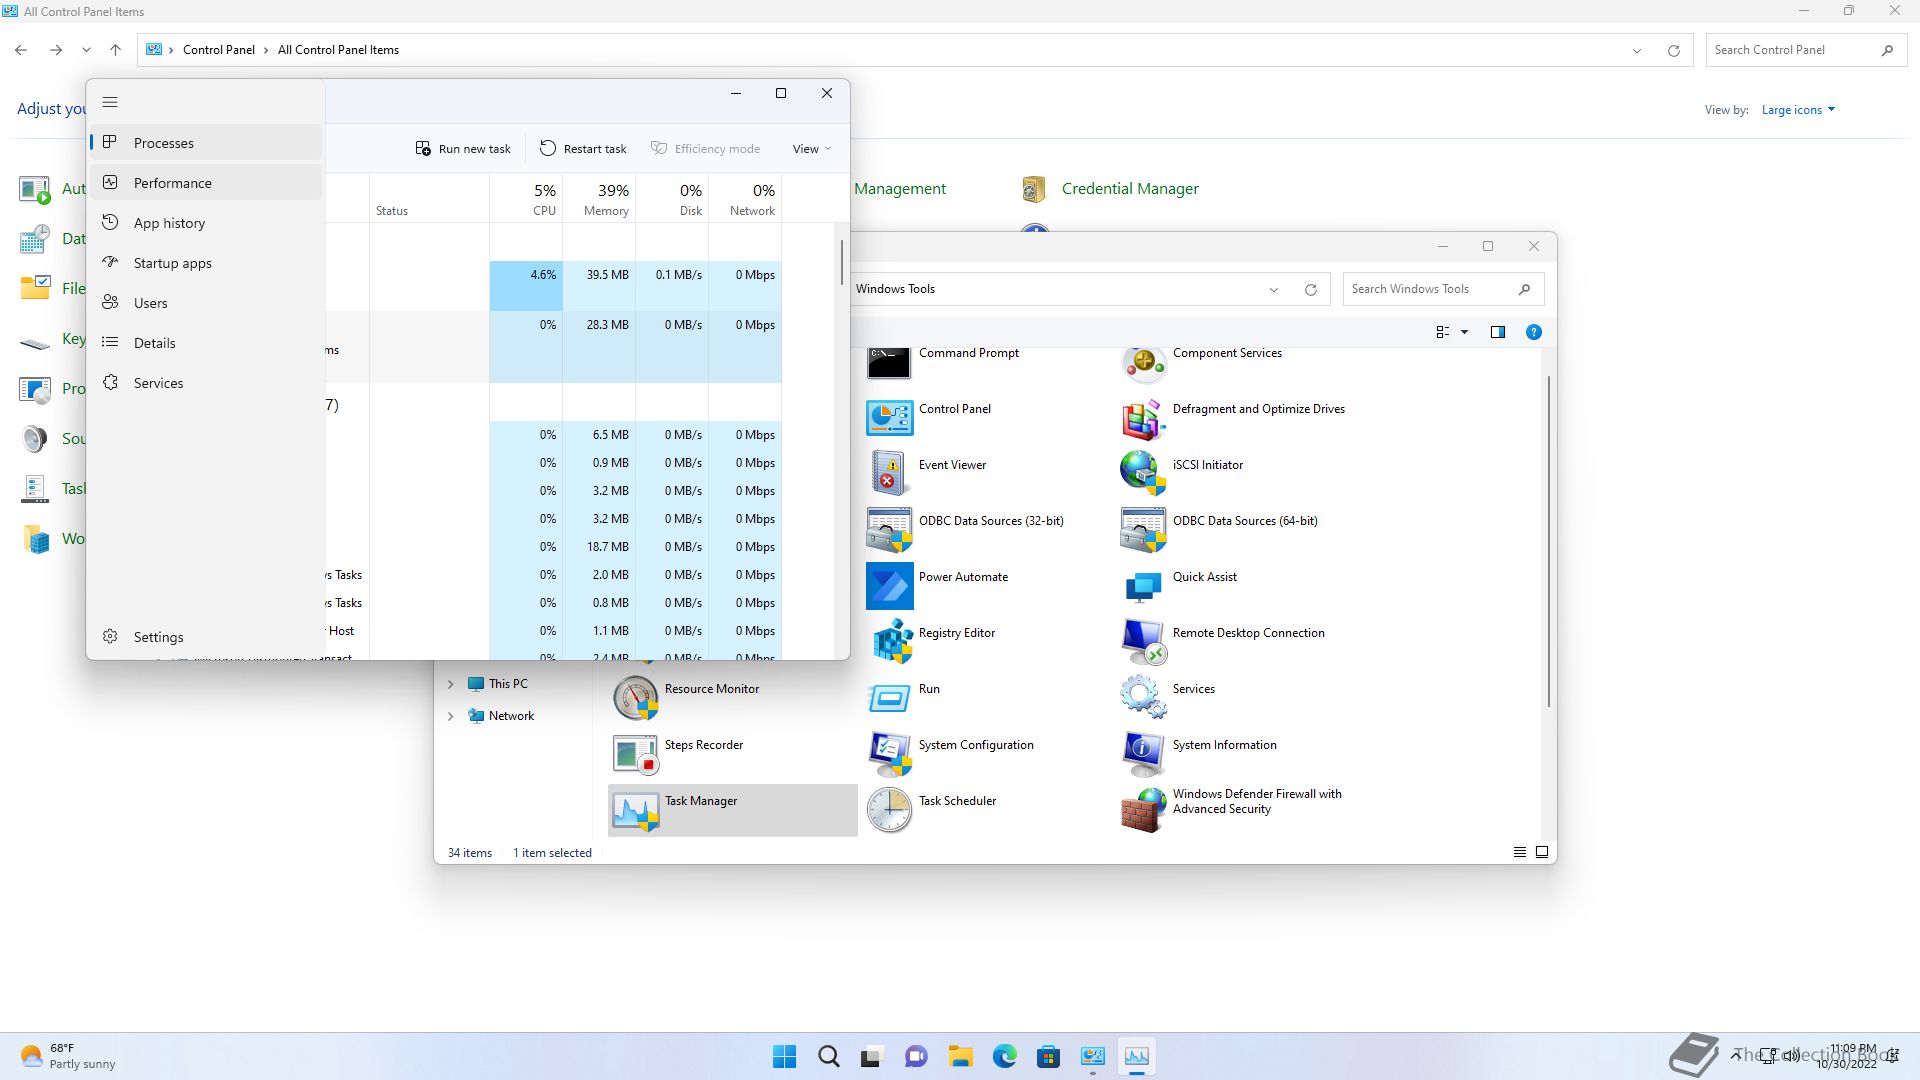Open weather widget showing 68°F
The width and height of the screenshot is (1920, 1080).
pyautogui.click(x=68, y=1056)
